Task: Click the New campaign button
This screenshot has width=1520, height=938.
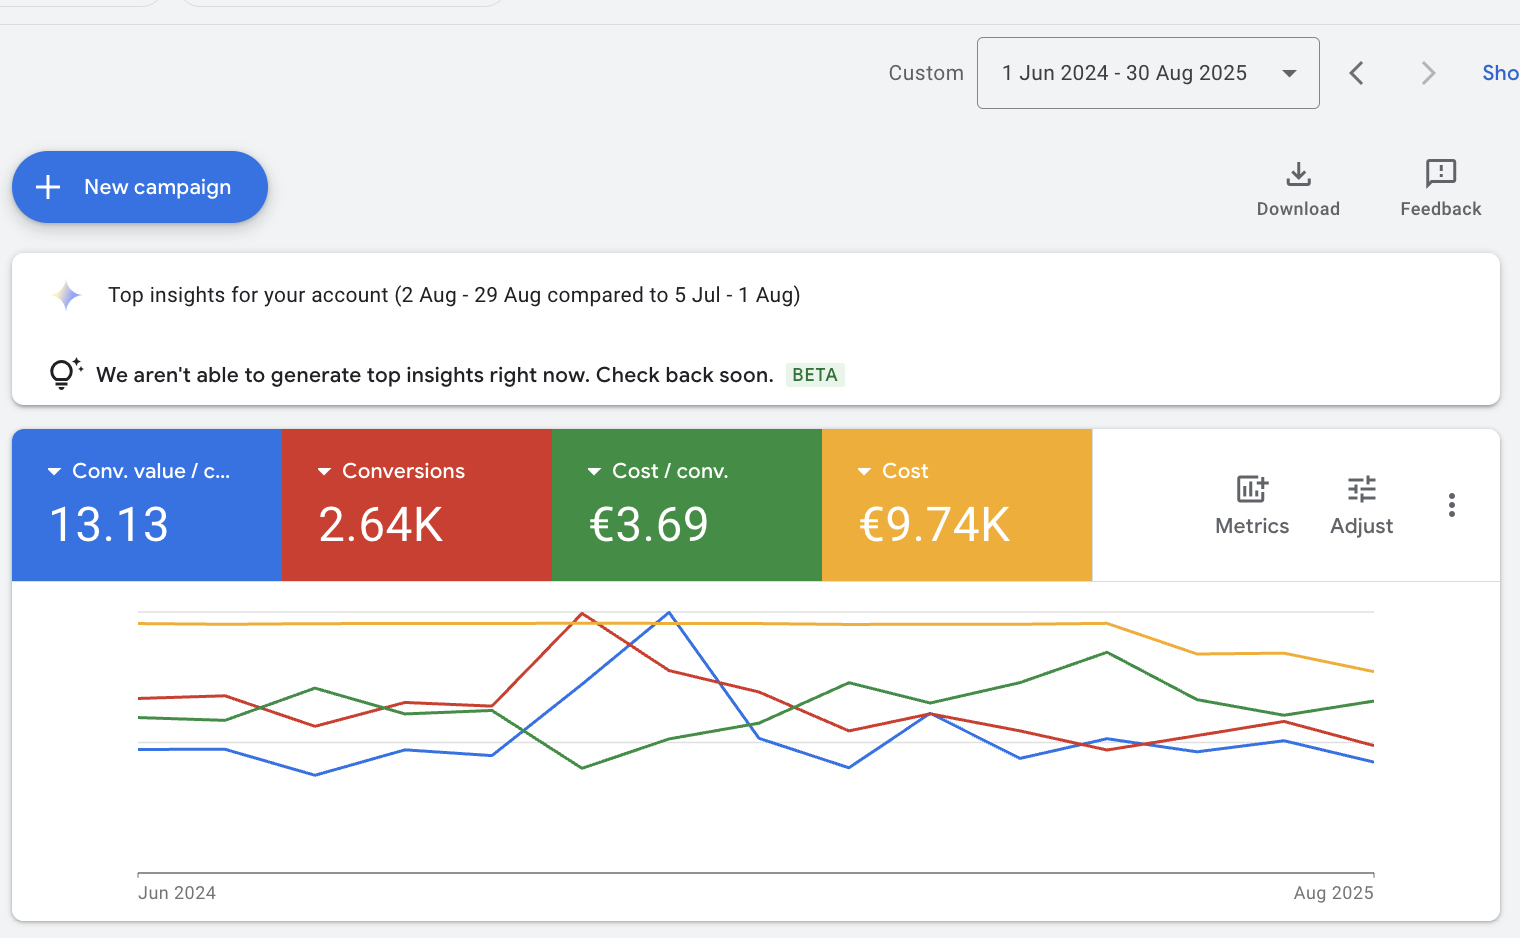Action: coord(140,187)
